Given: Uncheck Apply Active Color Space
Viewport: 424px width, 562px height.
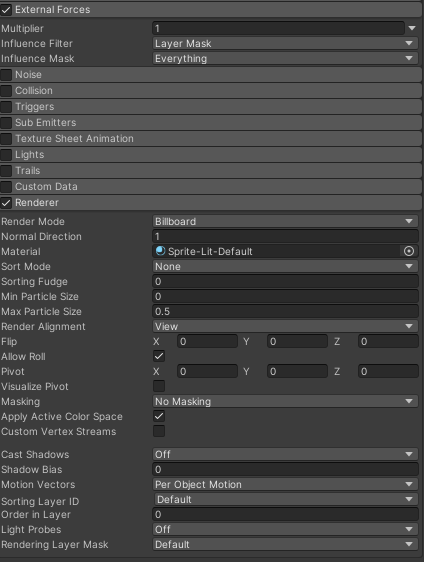Looking at the screenshot, I should (159, 416).
